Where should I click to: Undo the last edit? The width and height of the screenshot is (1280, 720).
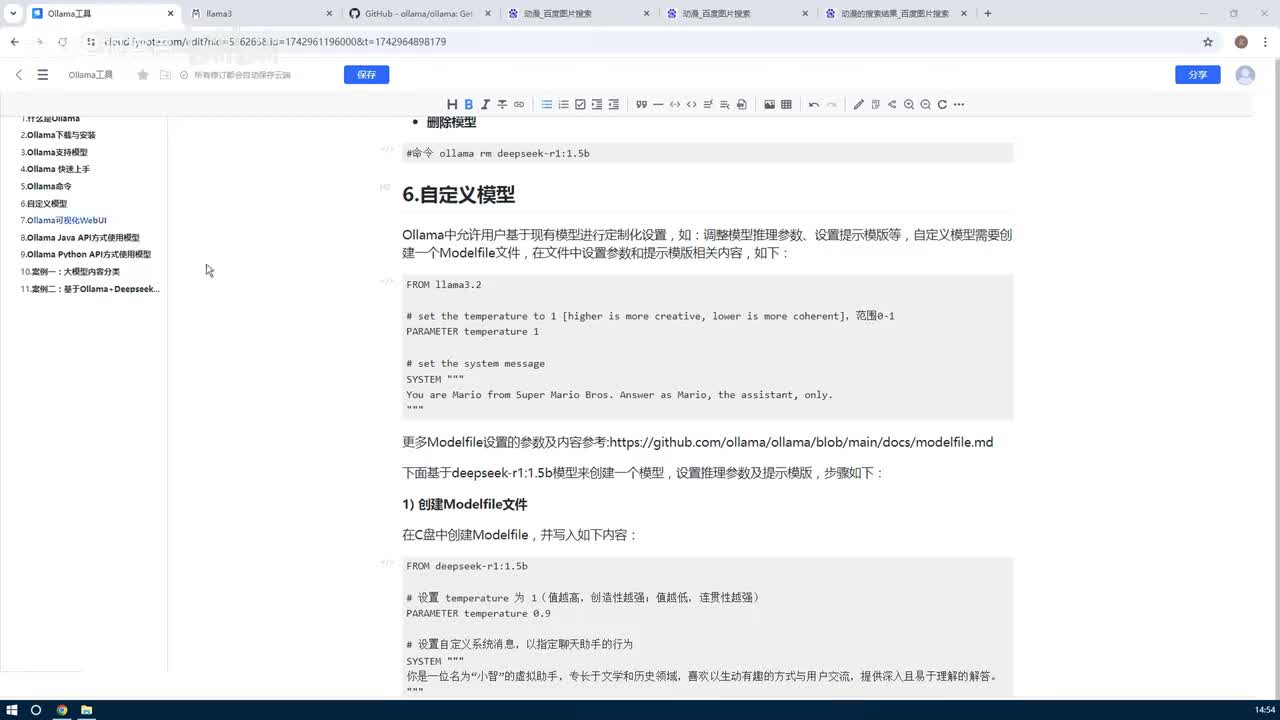[814, 104]
